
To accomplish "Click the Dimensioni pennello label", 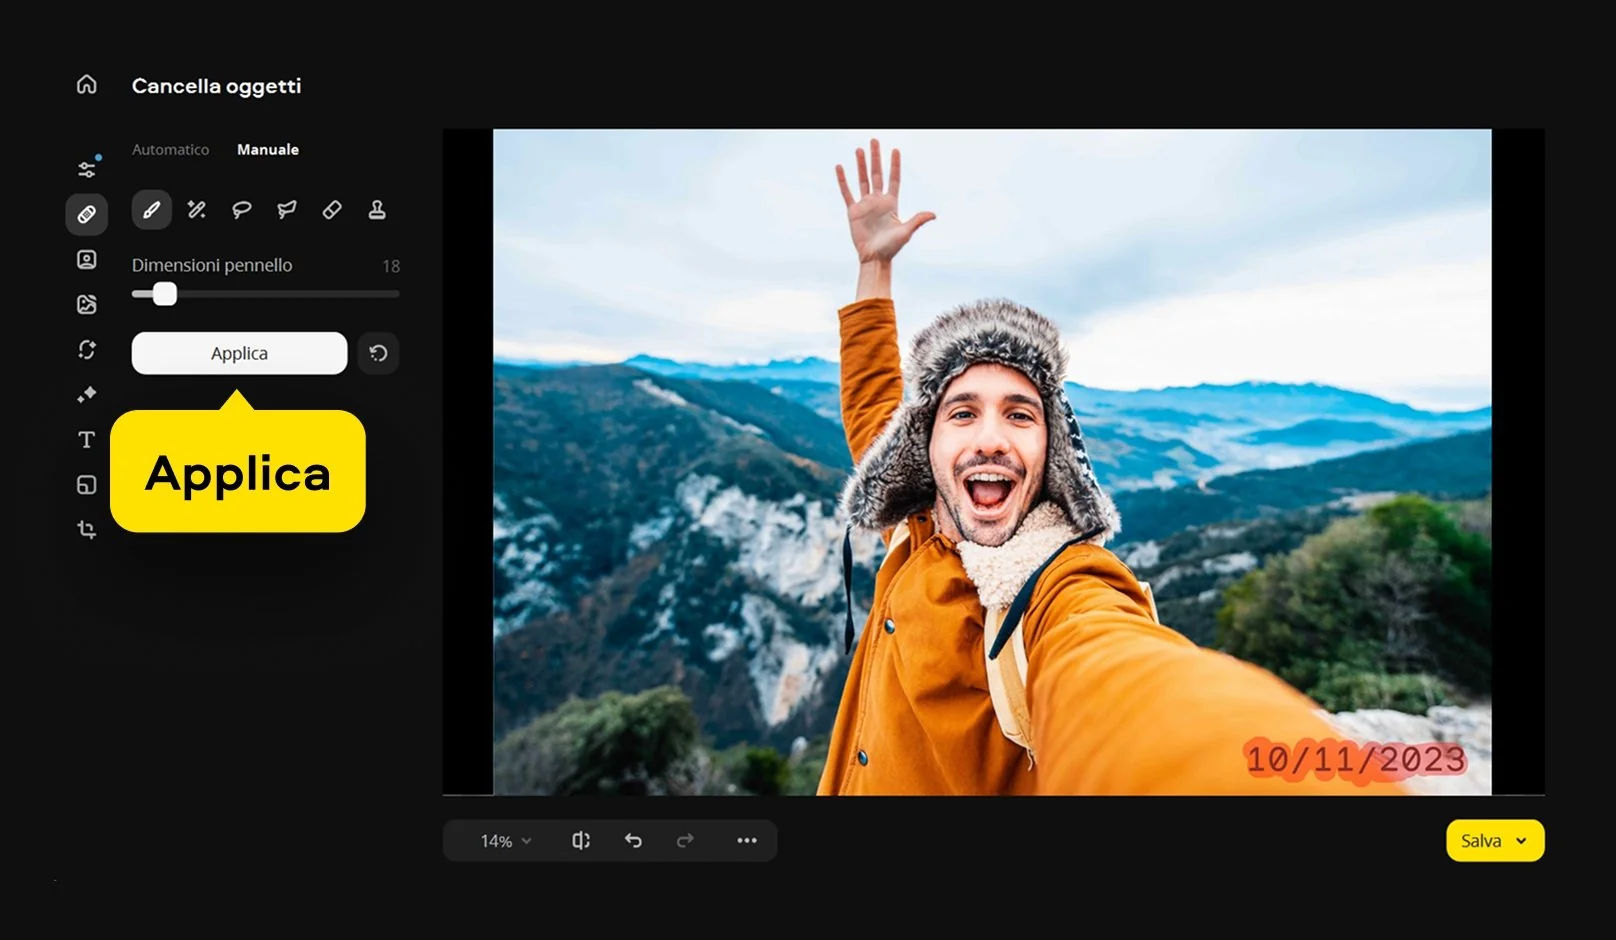I will (x=212, y=265).
